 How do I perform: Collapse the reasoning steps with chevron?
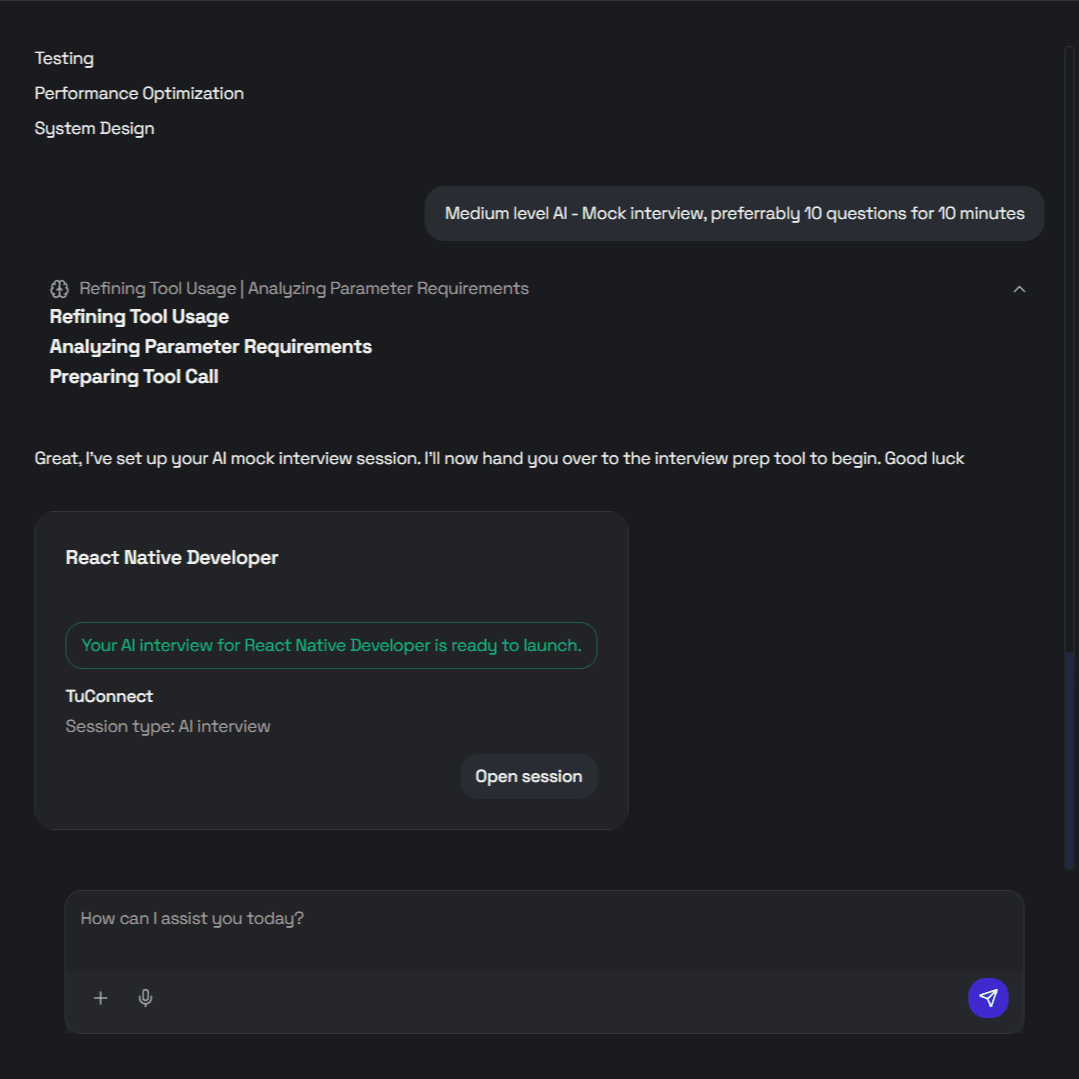1019,289
